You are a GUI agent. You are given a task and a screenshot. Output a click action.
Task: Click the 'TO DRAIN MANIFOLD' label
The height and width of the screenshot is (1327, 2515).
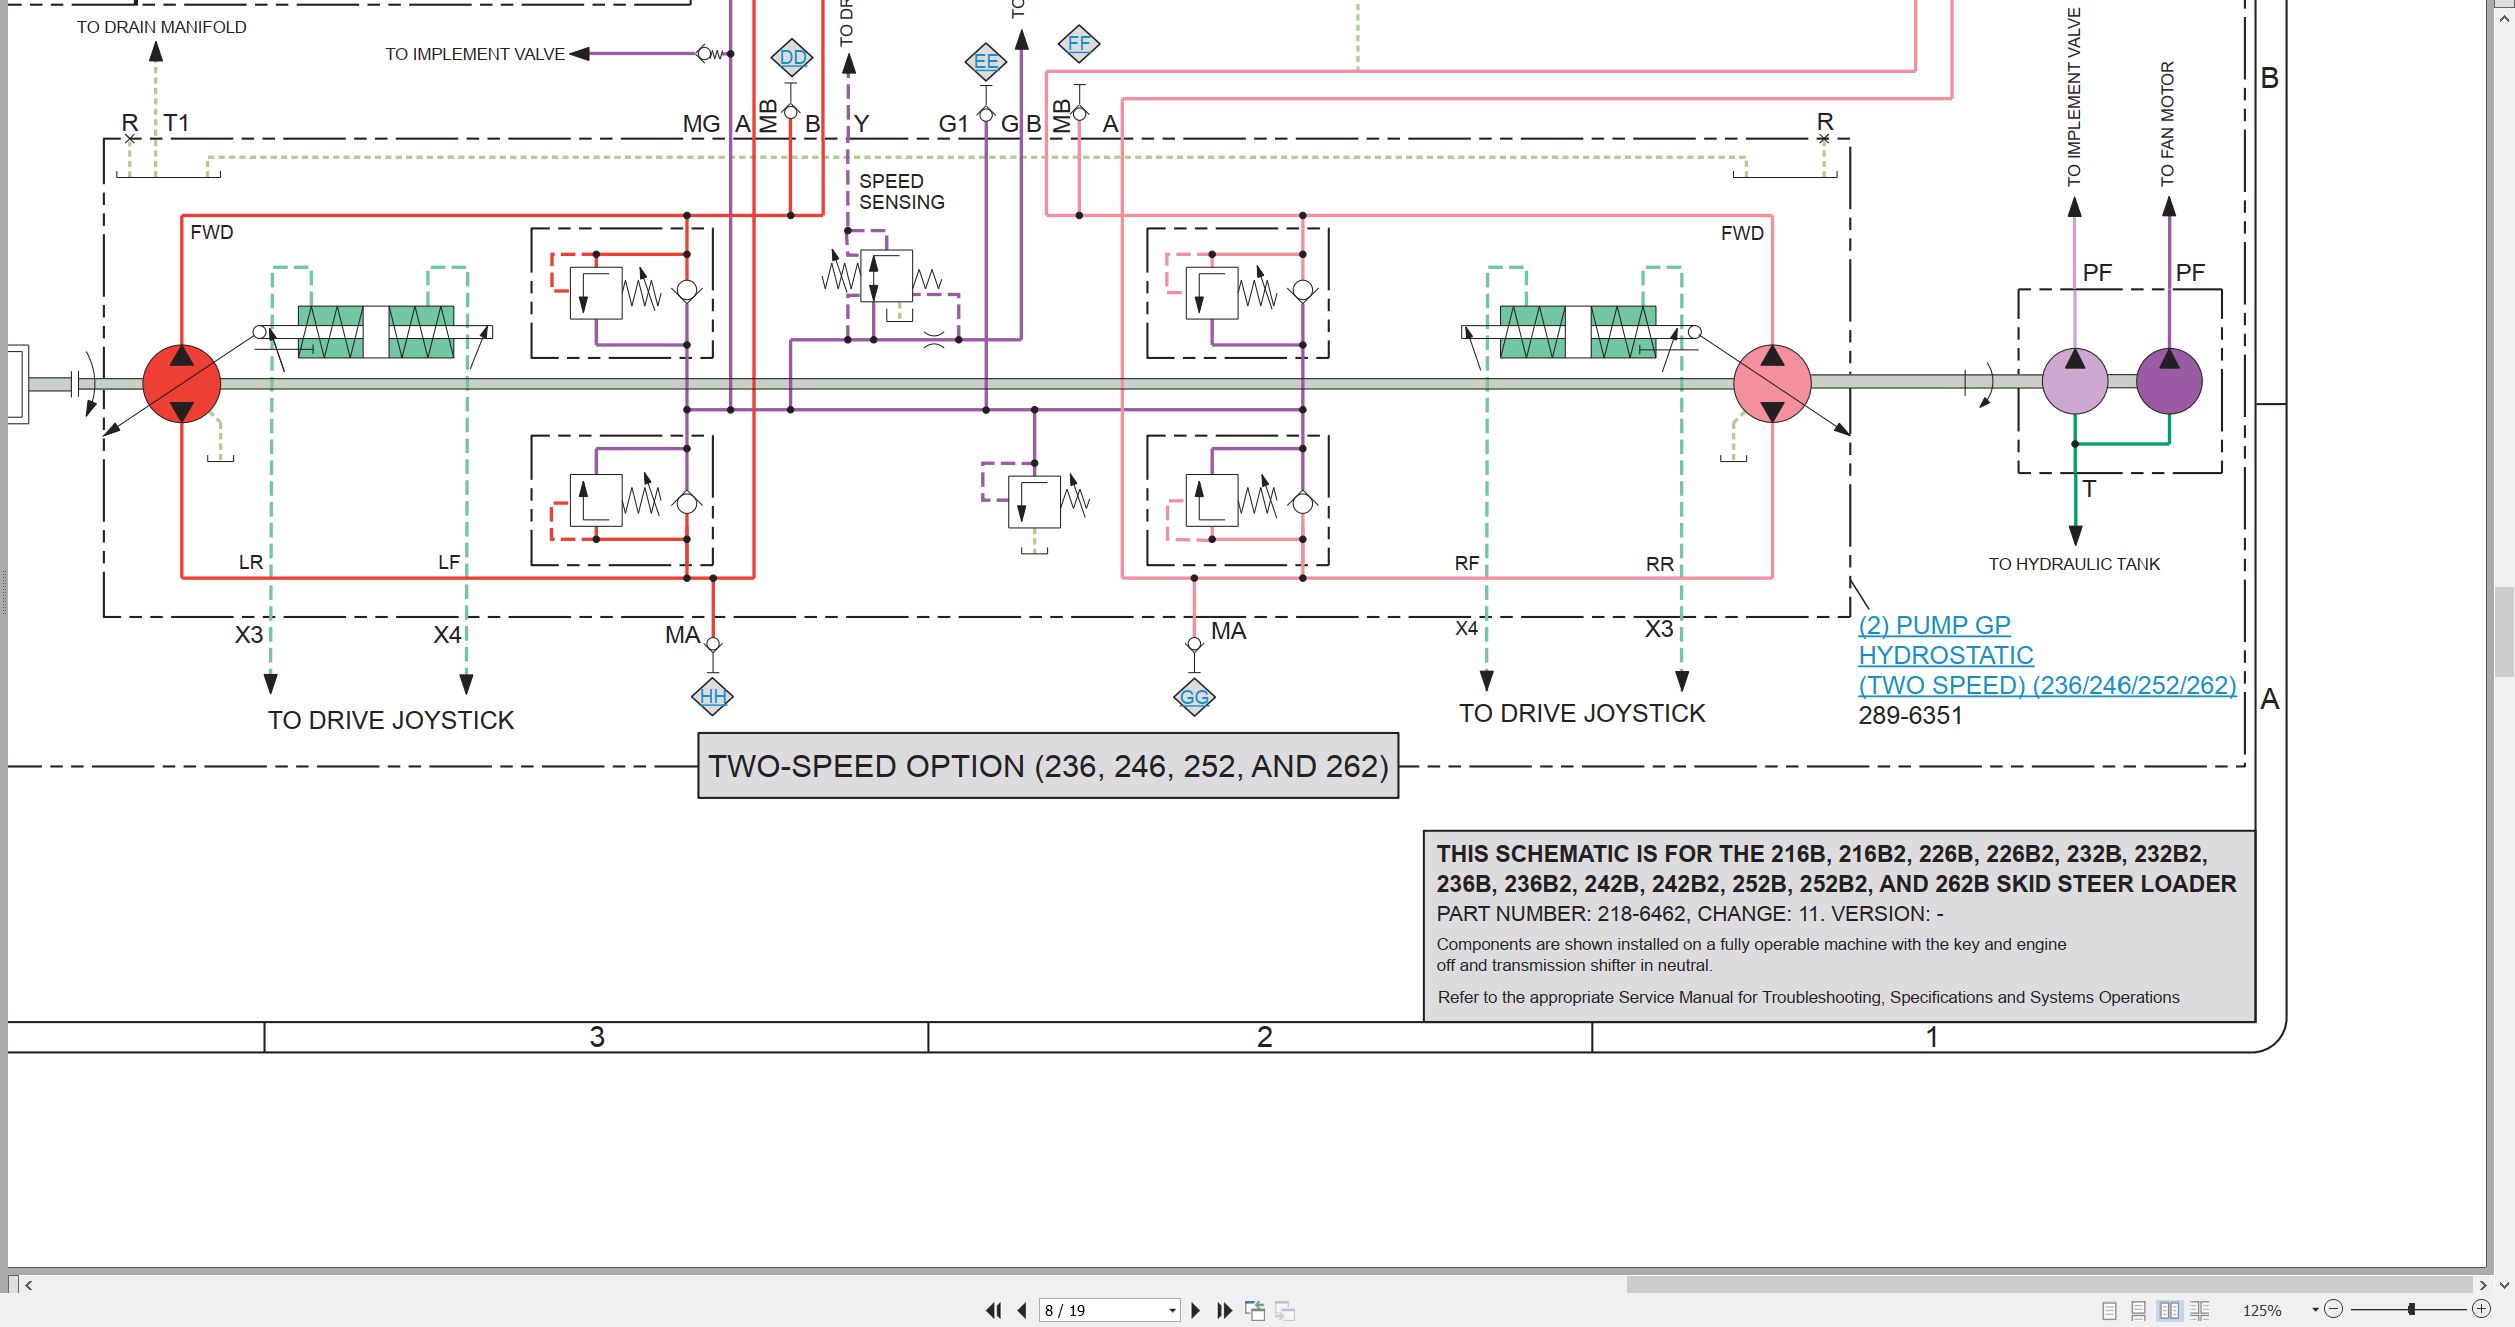click(162, 27)
